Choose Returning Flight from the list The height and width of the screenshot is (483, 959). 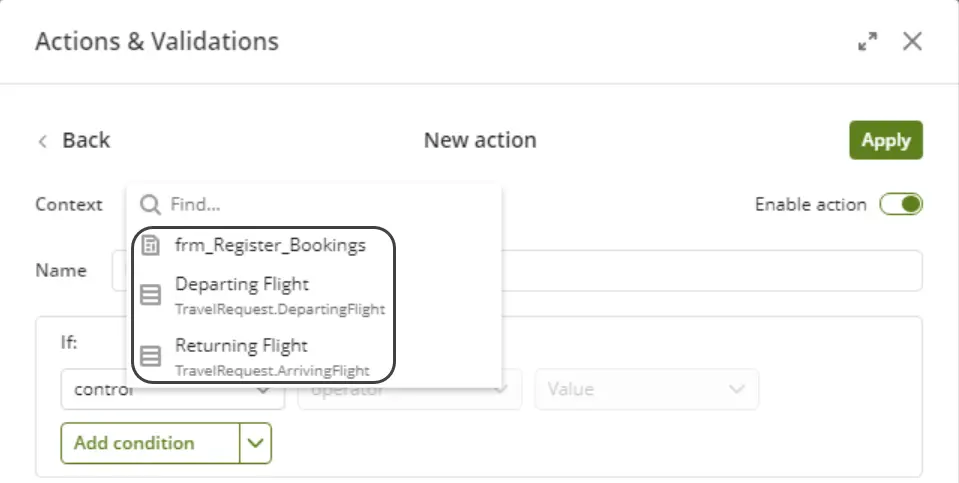tap(263, 357)
